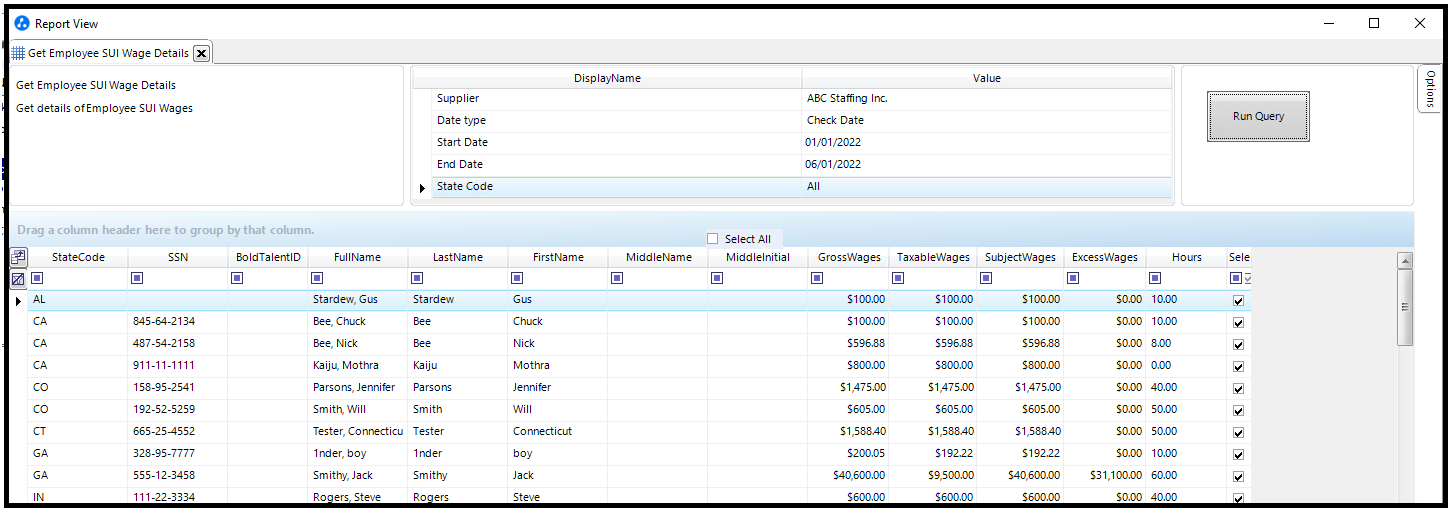Open SSN column filter operator icon
The height and width of the screenshot is (511, 1453).
tap(137, 279)
